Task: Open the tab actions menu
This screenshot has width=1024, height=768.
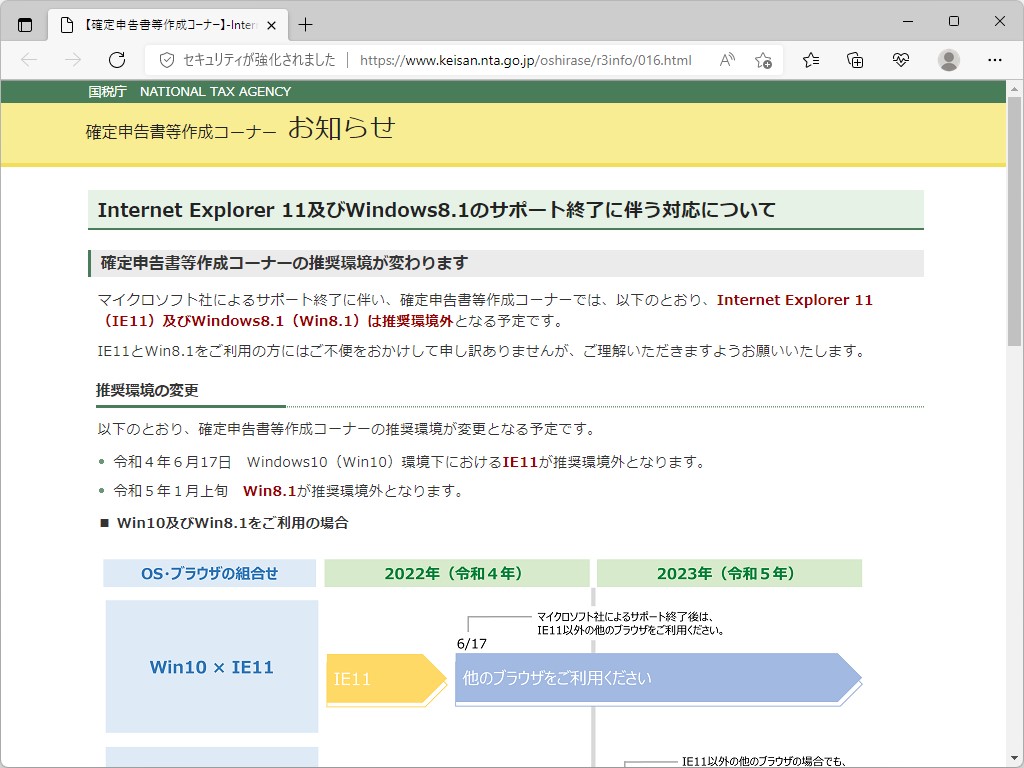Action: [24, 24]
